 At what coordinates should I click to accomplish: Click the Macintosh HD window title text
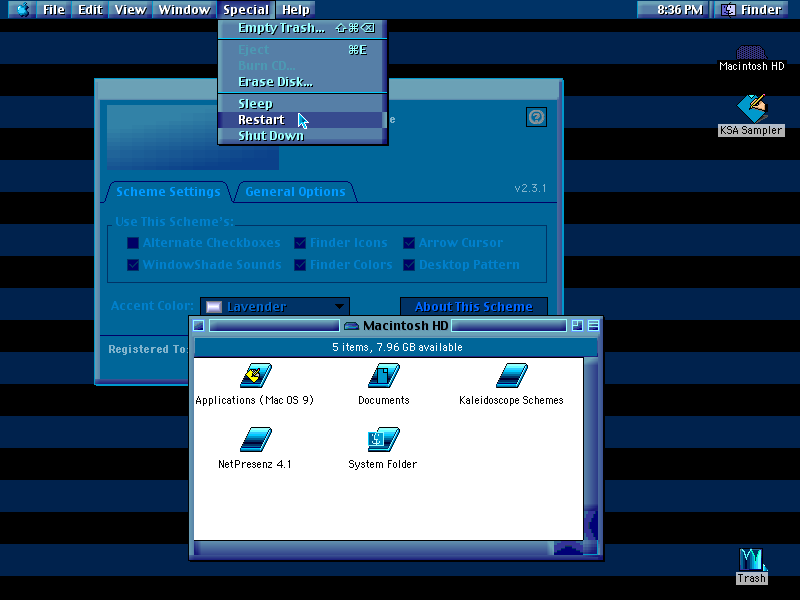coord(406,326)
